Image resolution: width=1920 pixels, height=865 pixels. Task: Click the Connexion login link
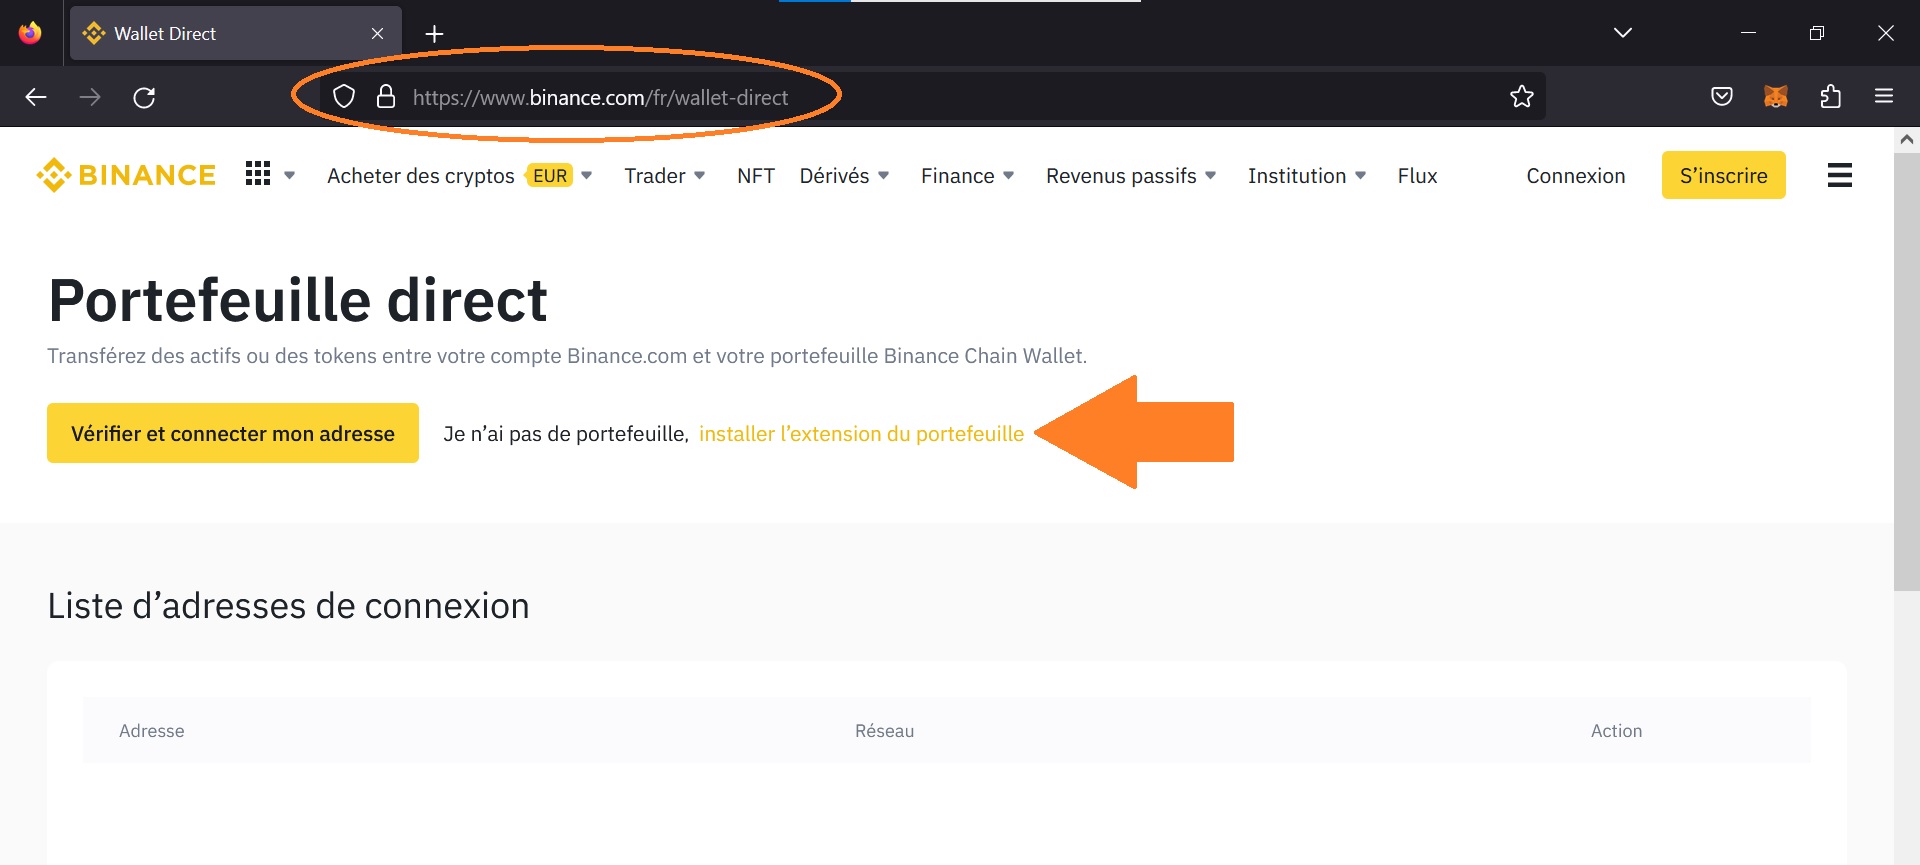[x=1576, y=176]
